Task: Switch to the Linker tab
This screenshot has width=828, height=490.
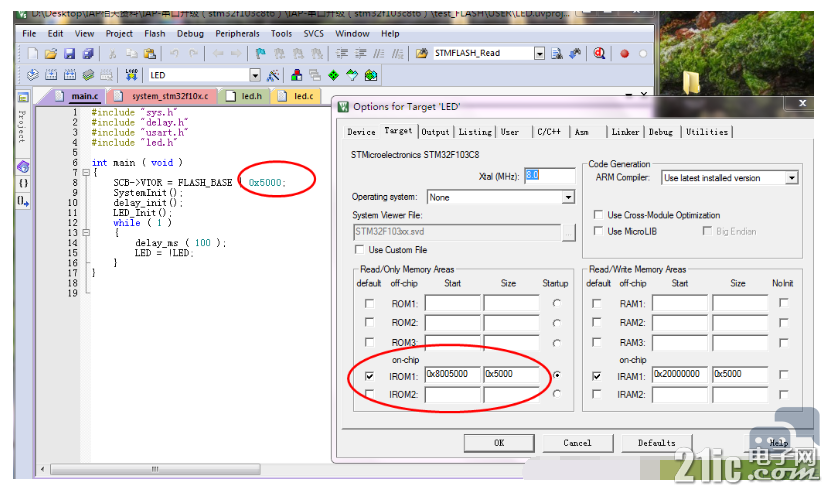Action: click(x=625, y=132)
